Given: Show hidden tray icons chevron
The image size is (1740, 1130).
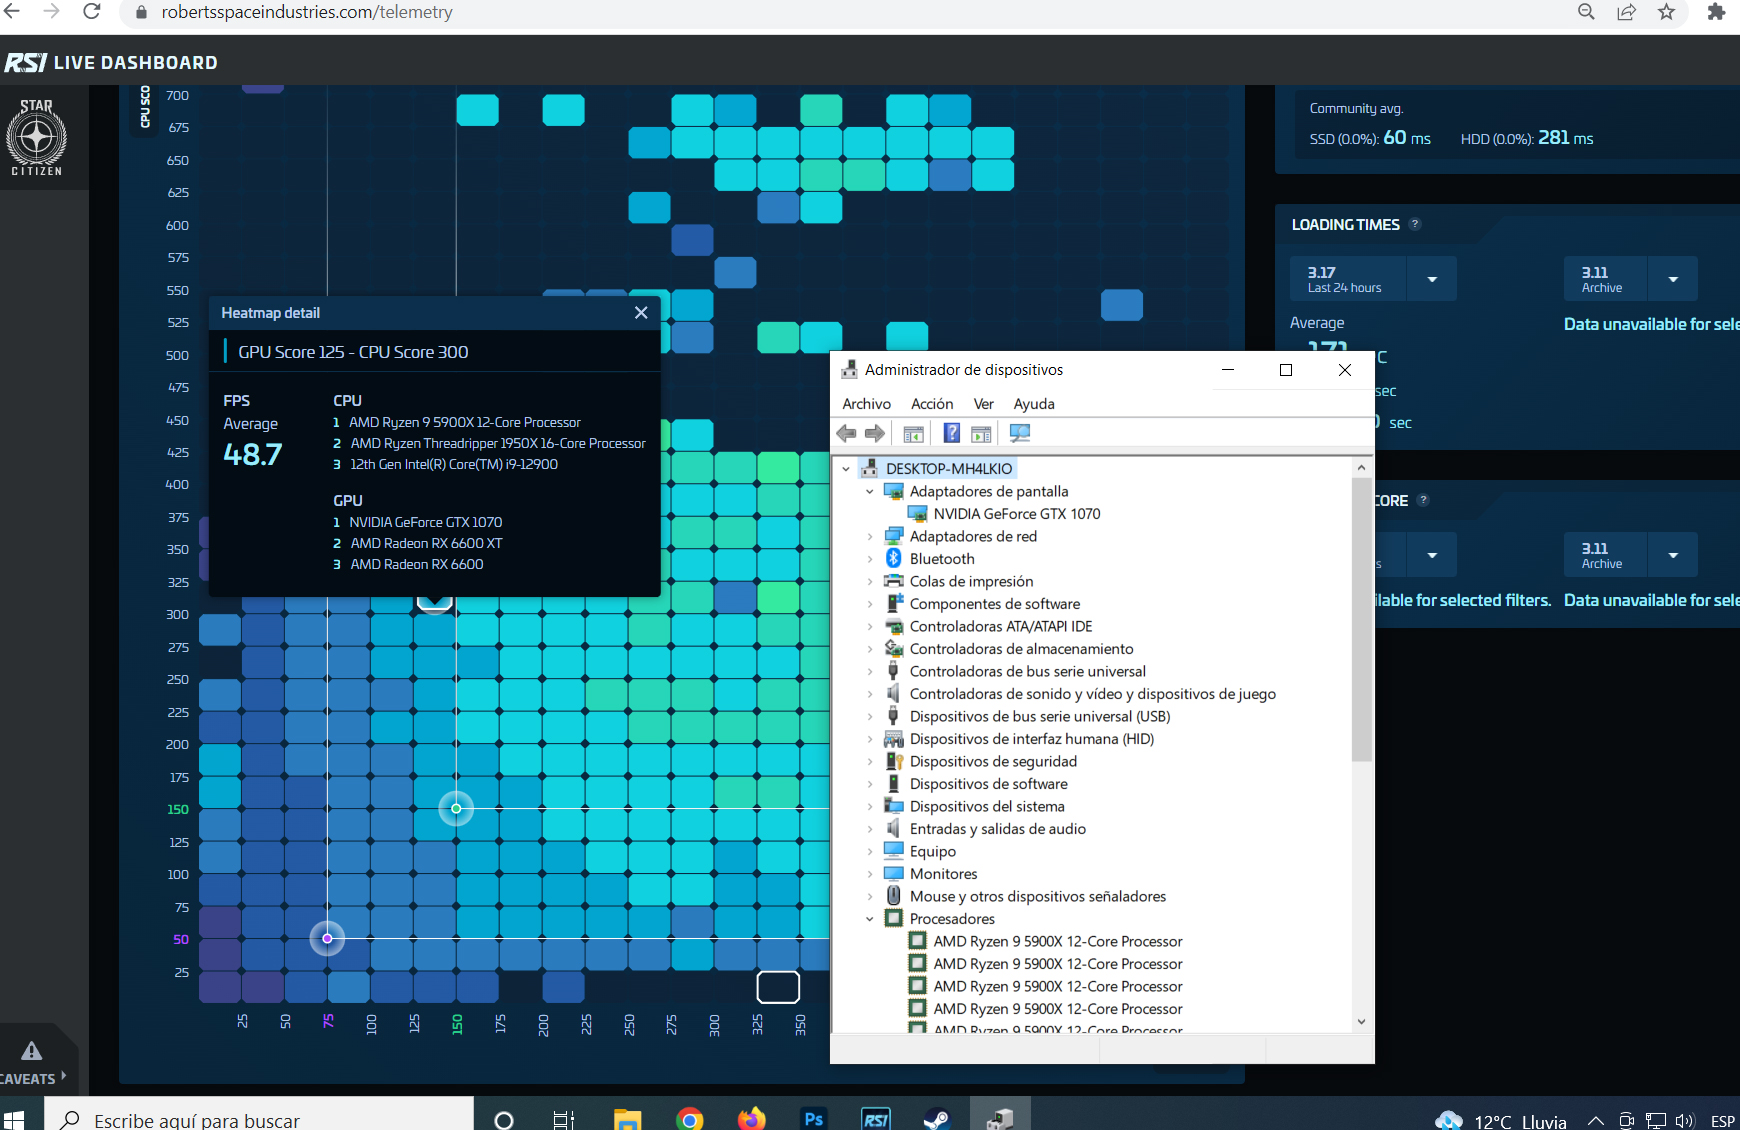Looking at the screenshot, I should 1596,1120.
